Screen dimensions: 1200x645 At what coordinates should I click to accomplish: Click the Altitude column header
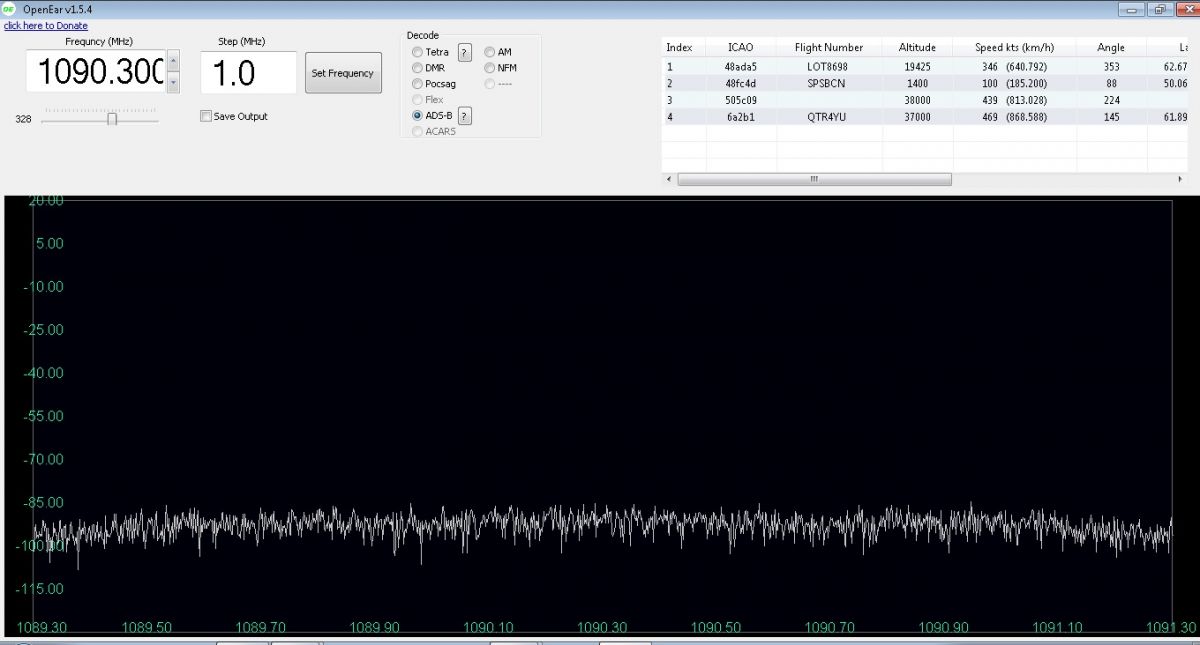click(x=917, y=47)
